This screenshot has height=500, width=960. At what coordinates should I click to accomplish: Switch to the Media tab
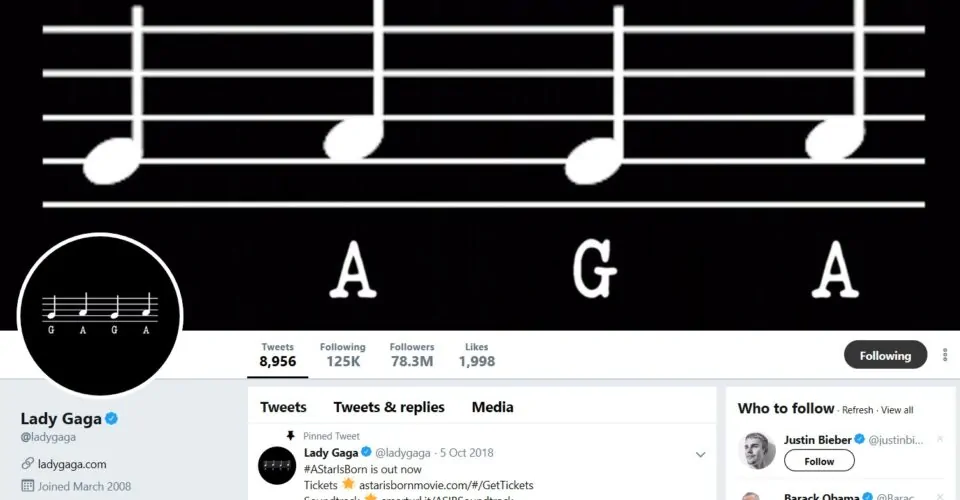492,407
